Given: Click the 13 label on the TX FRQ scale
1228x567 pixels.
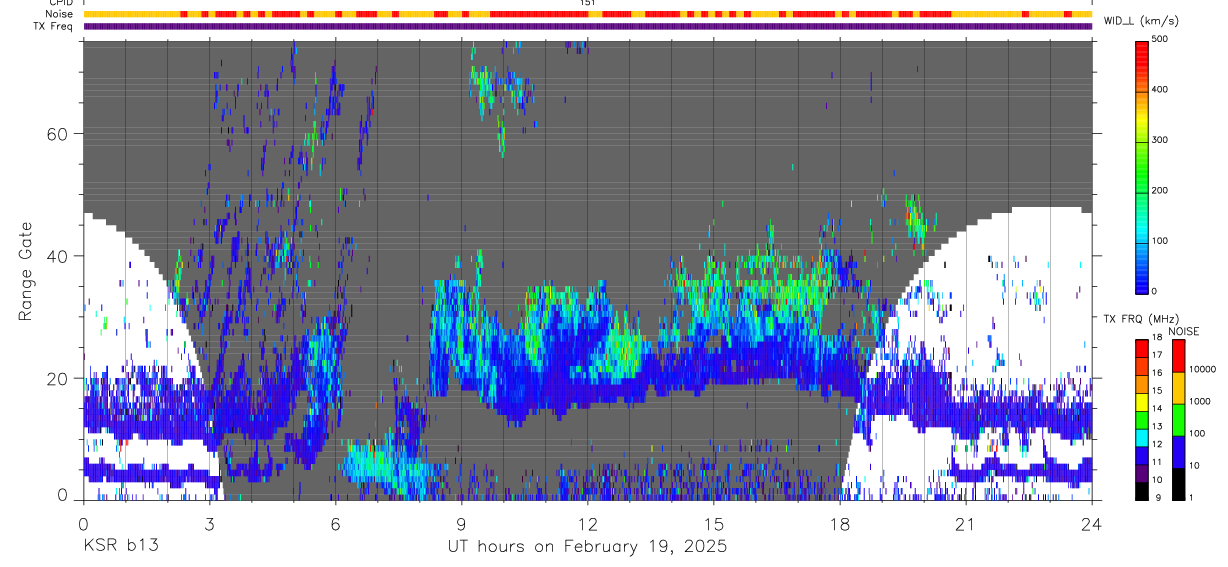Looking at the screenshot, I should point(1157,426).
